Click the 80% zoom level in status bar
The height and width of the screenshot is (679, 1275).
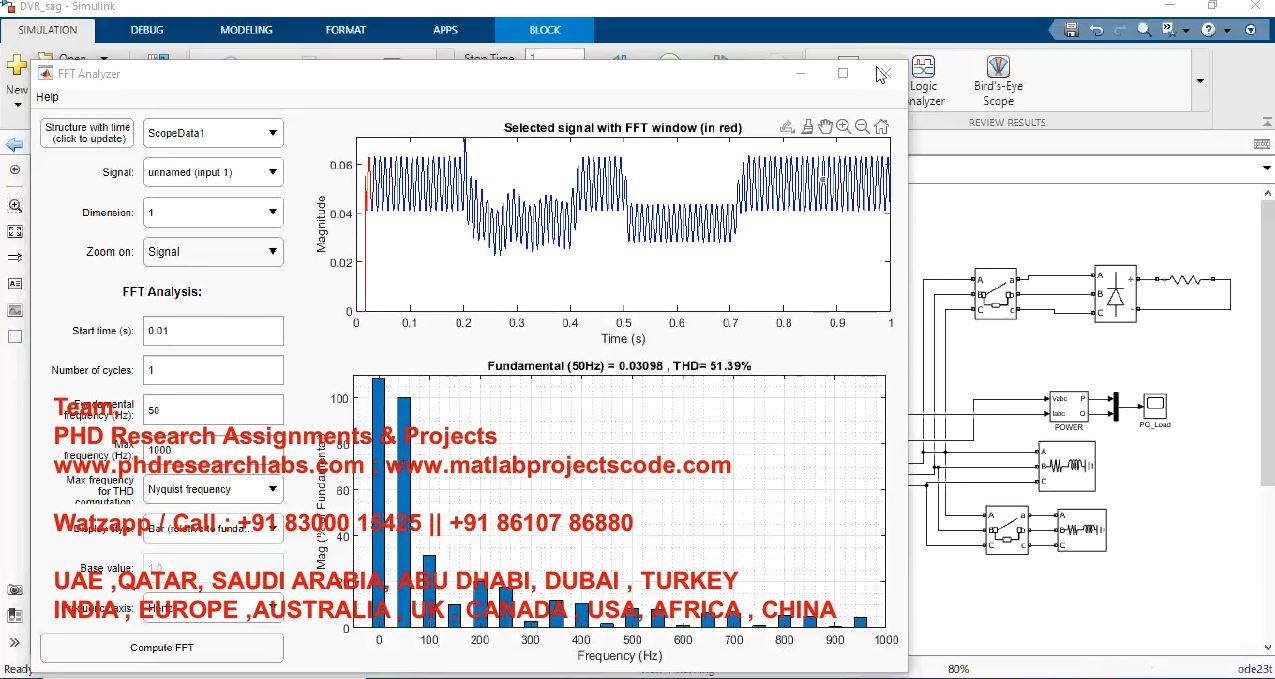point(959,669)
